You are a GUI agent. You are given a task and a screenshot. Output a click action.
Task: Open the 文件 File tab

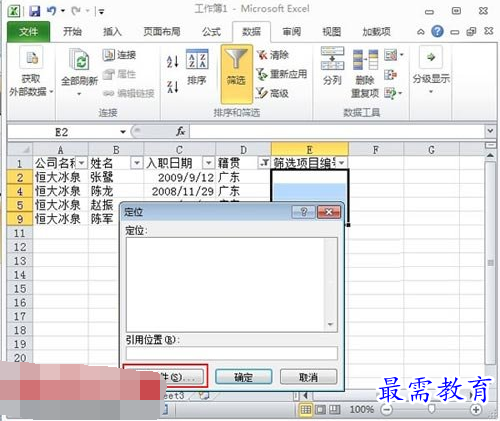[x=29, y=32]
